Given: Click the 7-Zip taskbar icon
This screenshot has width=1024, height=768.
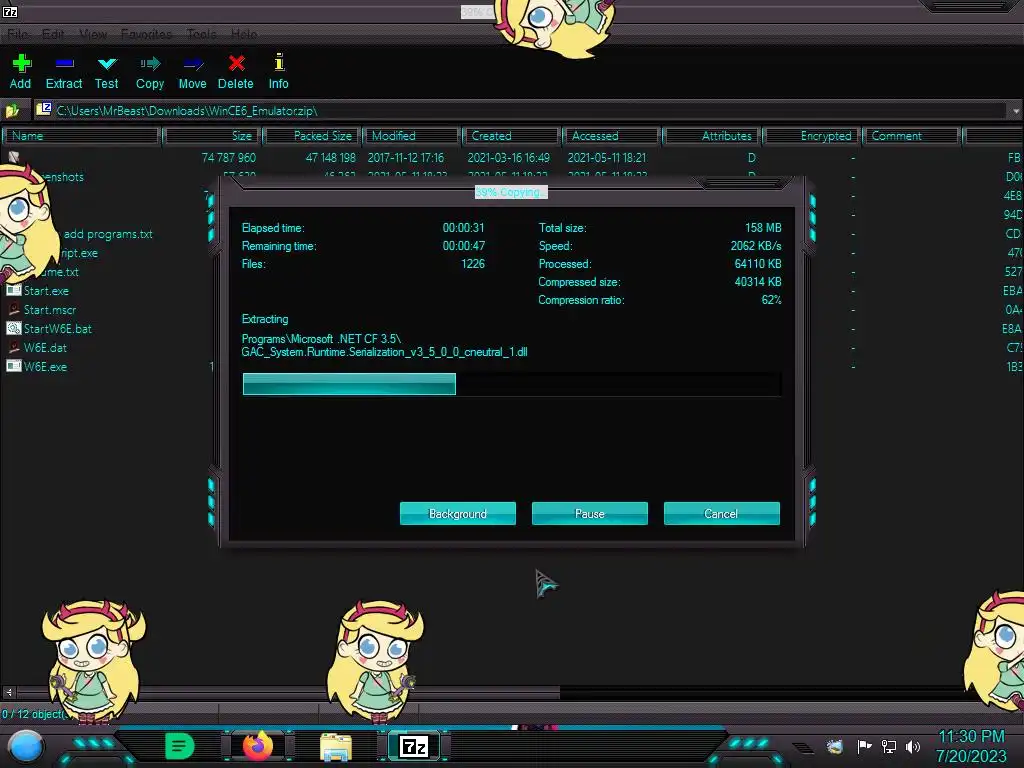Looking at the screenshot, I should [x=414, y=746].
